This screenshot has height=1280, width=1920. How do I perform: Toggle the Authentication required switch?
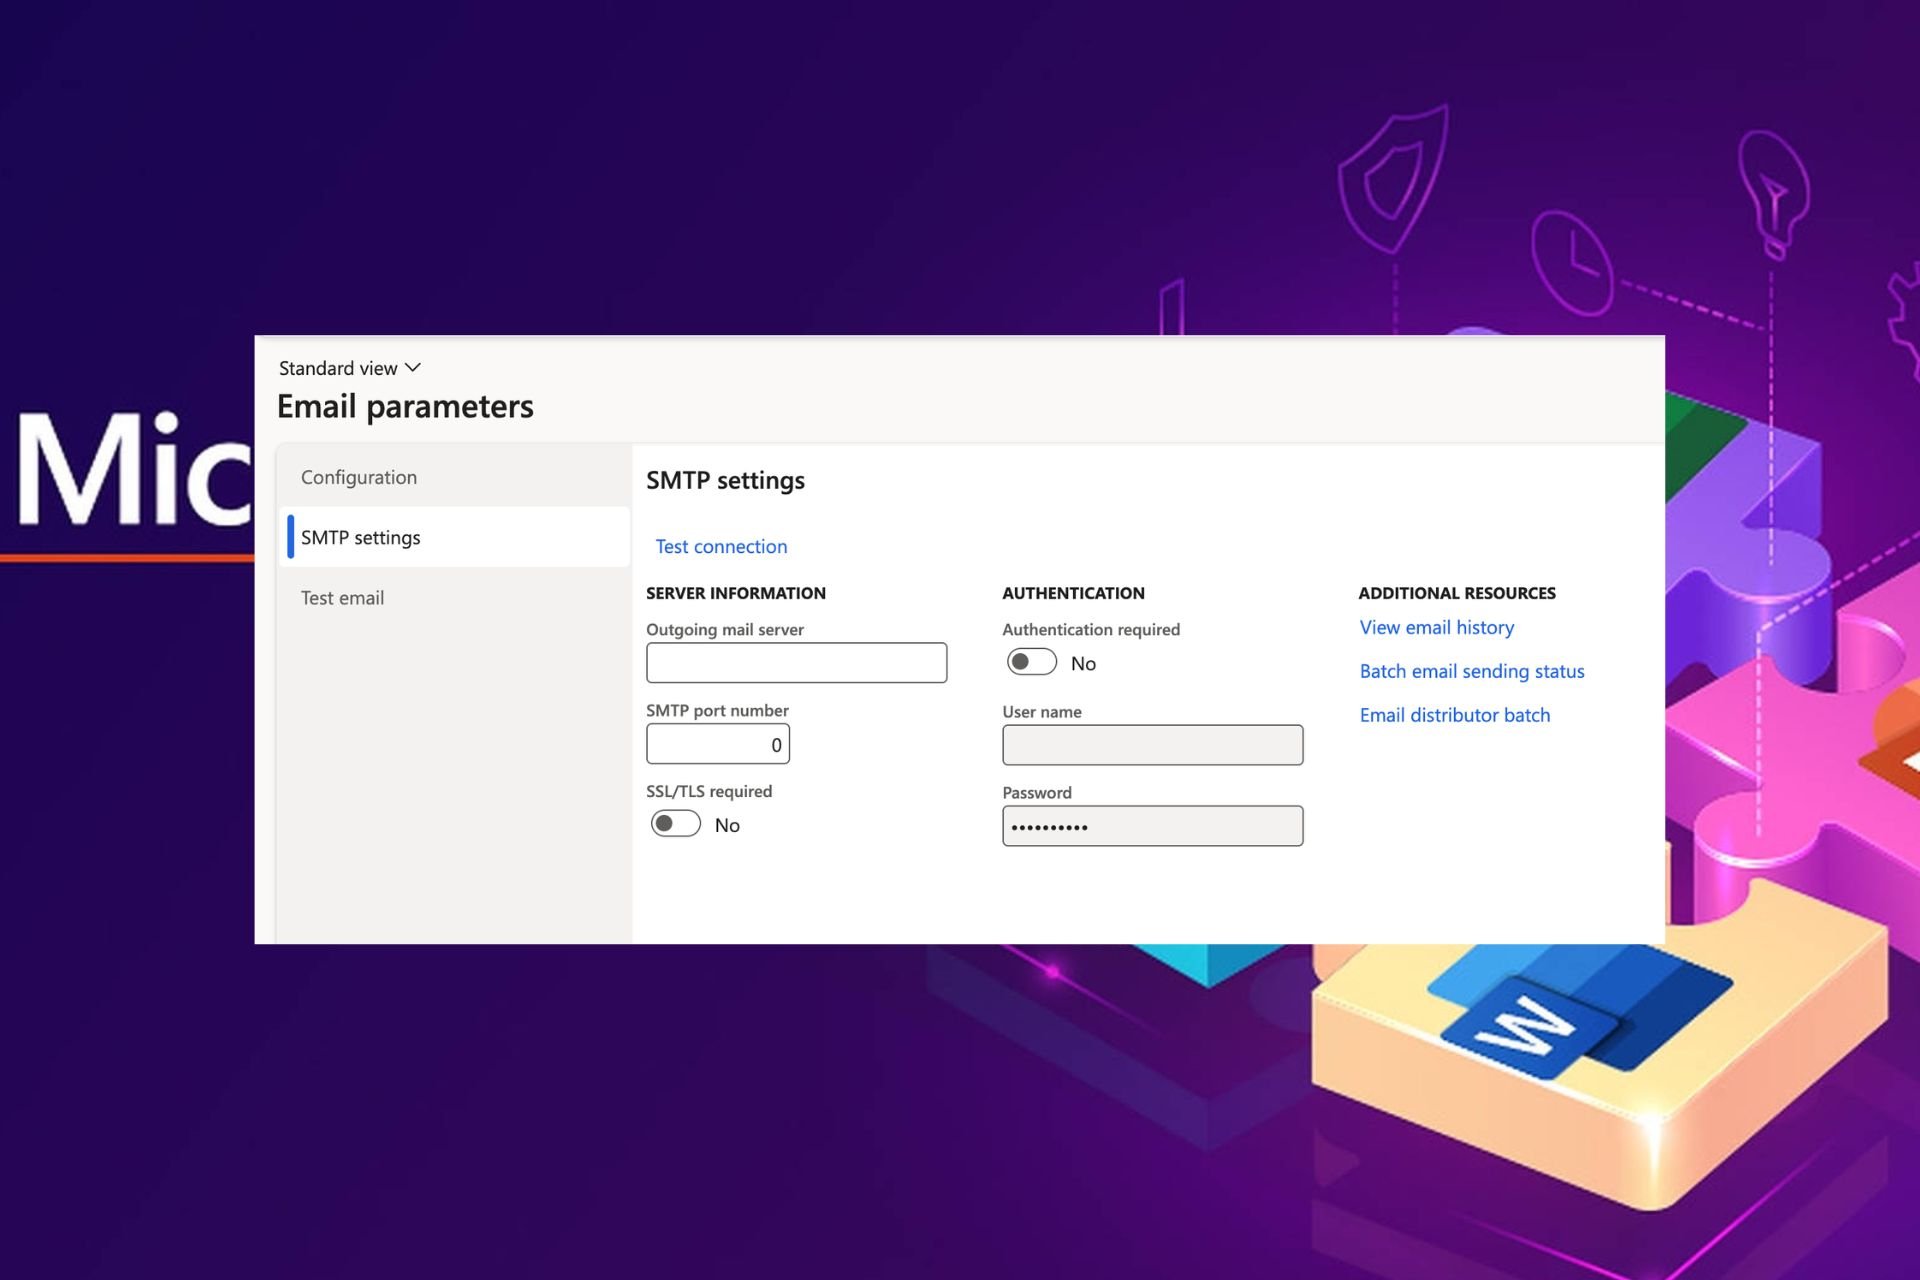click(x=1031, y=662)
